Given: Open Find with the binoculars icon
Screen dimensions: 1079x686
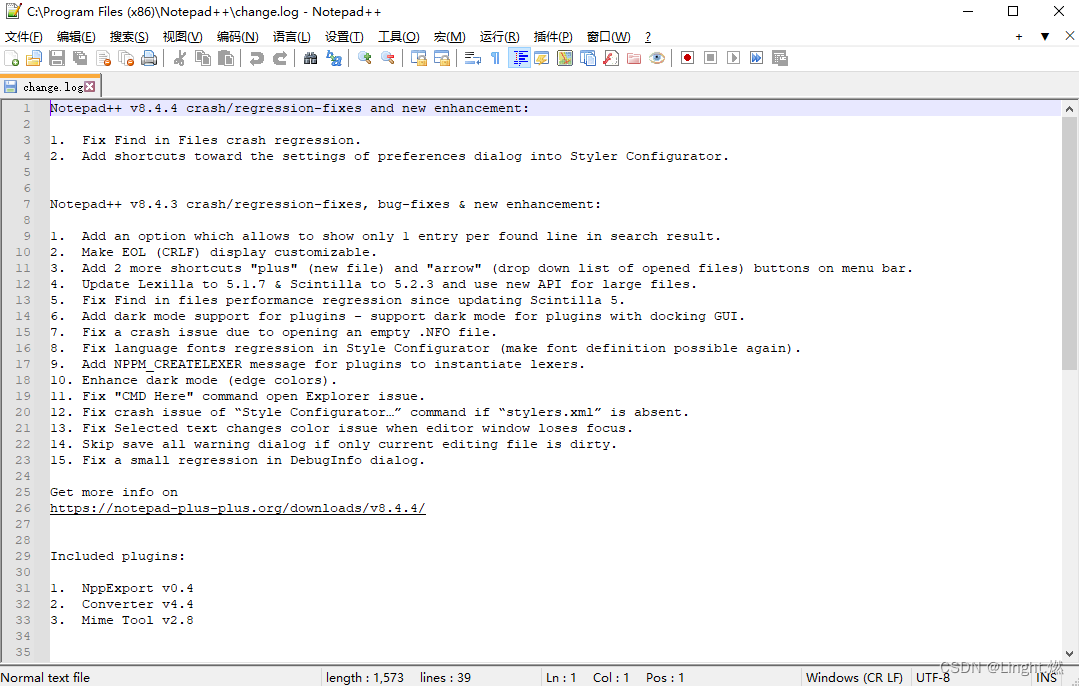Looking at the screenshot, I should point(310,58).
